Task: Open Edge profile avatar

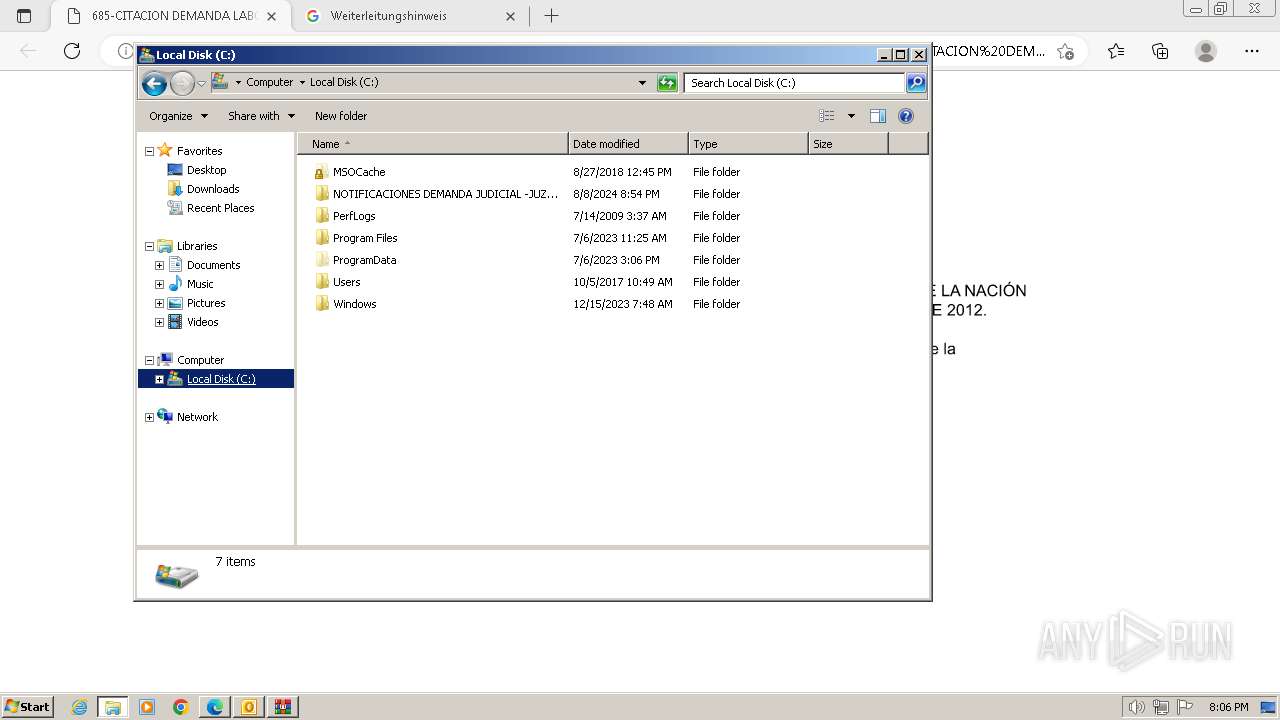Action: click(1206, 51)
